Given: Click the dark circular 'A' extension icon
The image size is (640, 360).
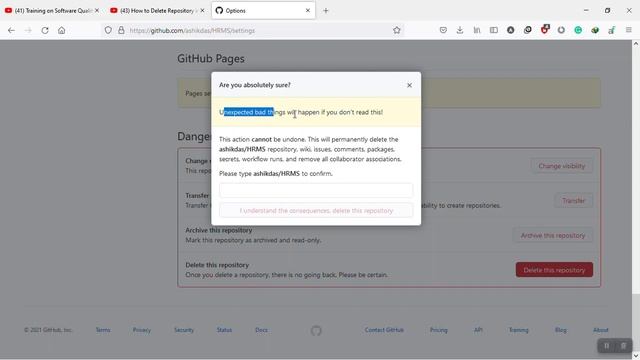Looking at the screenshot, I should click(x=511, y=30).
